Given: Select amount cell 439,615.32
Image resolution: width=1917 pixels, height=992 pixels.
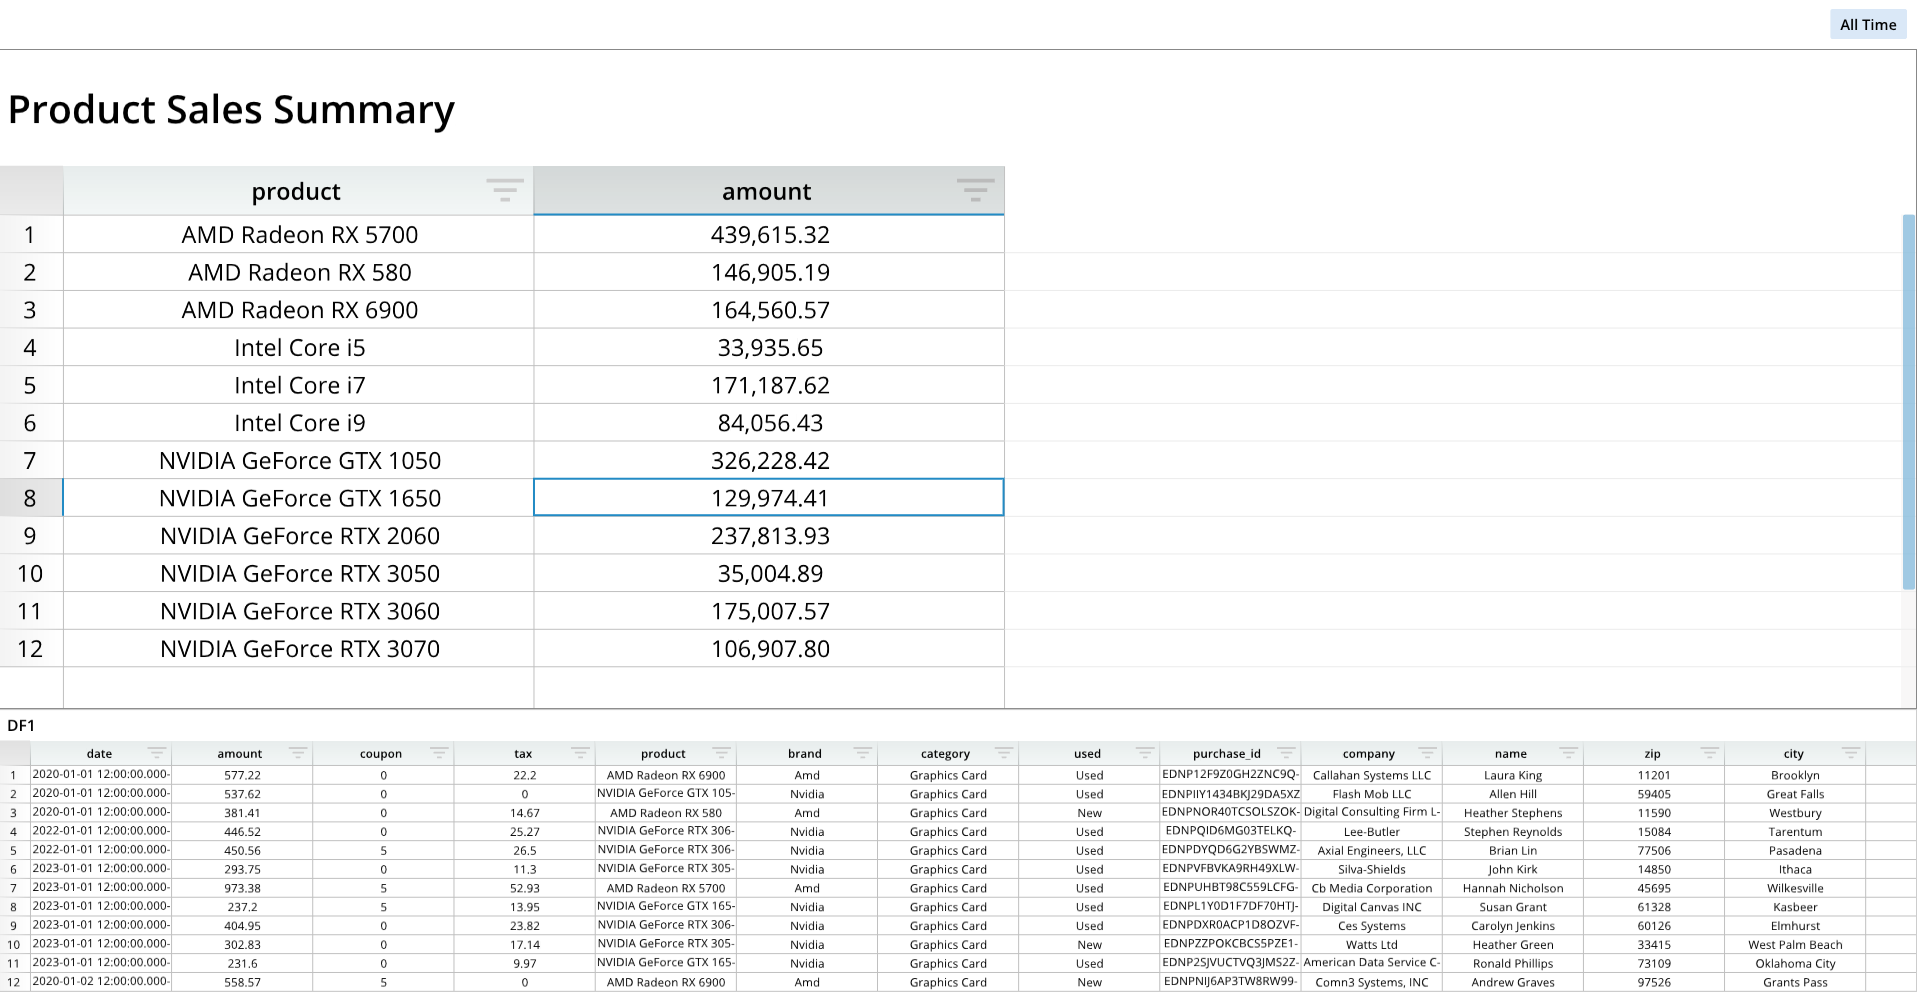Looking at the screenshot, I should point(769,234).
